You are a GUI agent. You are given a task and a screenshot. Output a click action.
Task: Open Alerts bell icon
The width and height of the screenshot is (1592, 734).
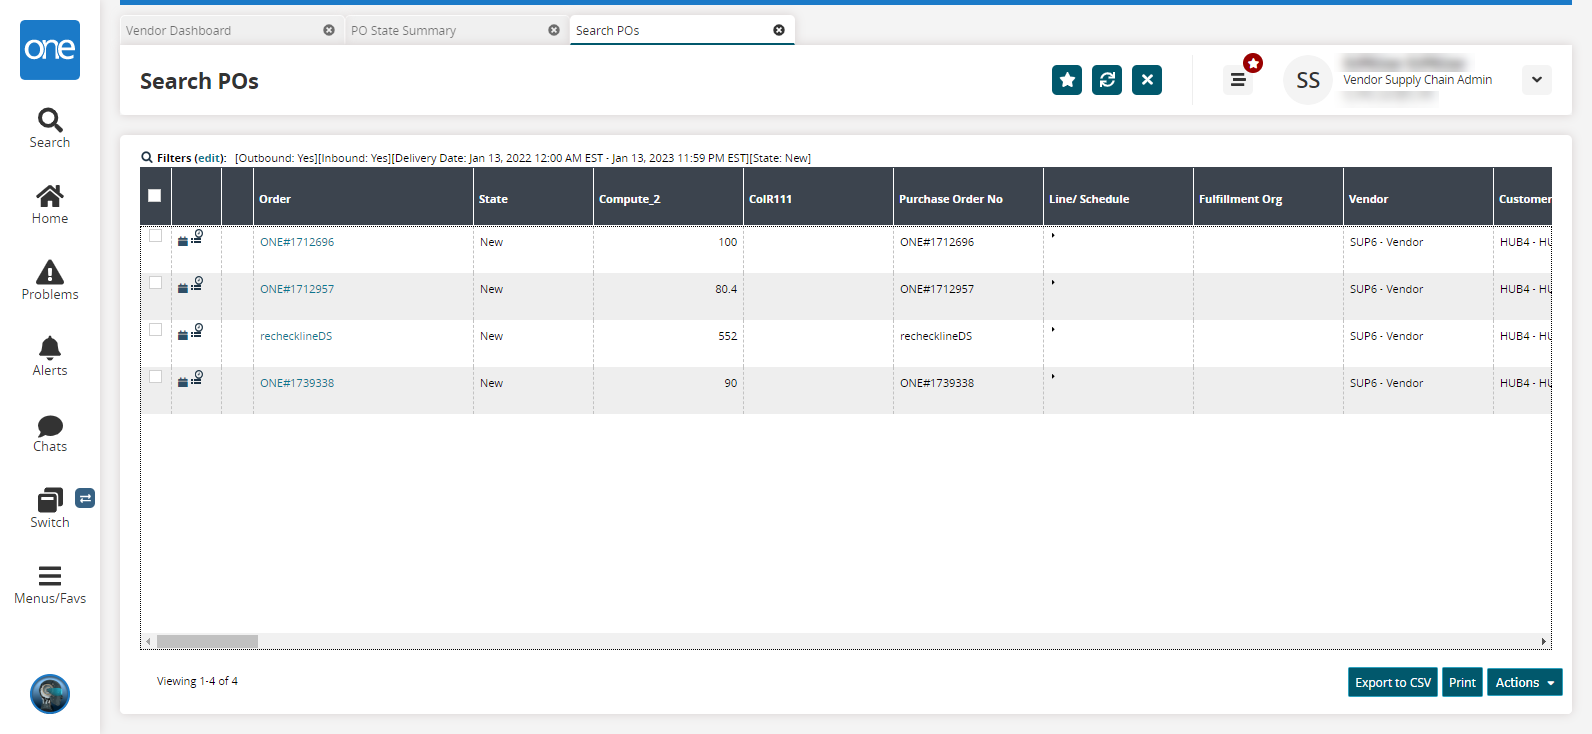tap(50, 348)
